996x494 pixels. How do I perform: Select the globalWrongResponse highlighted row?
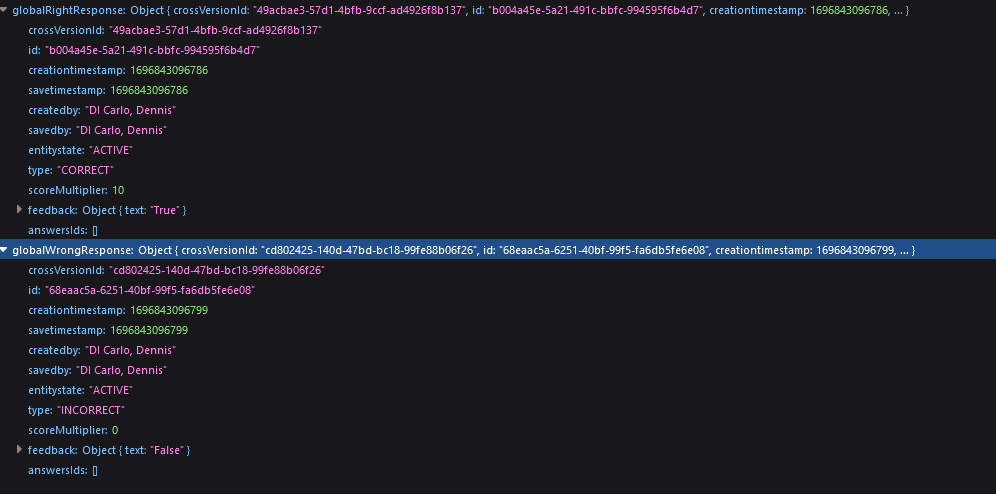(498, 250)
